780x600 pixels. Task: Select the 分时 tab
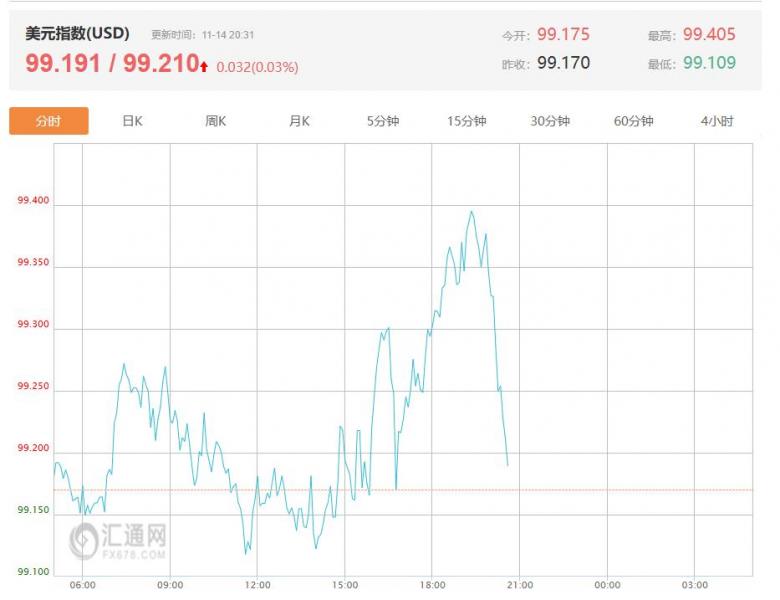point(49,121)
